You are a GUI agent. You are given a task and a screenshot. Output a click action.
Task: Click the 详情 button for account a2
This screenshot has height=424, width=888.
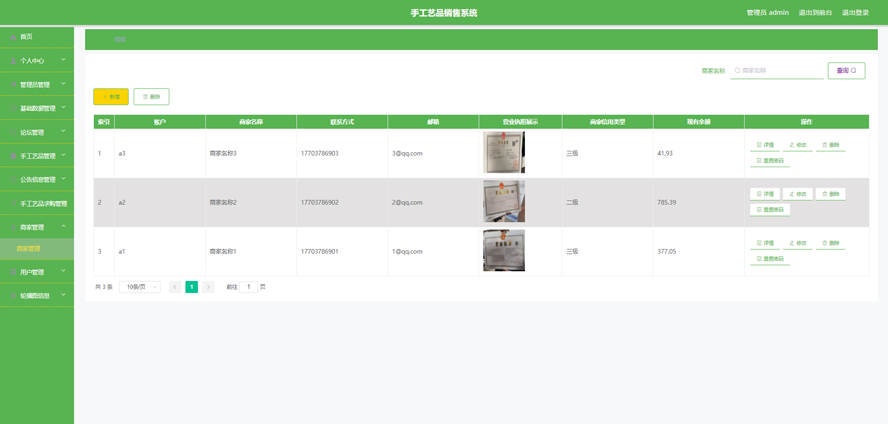tap(765, 194)
